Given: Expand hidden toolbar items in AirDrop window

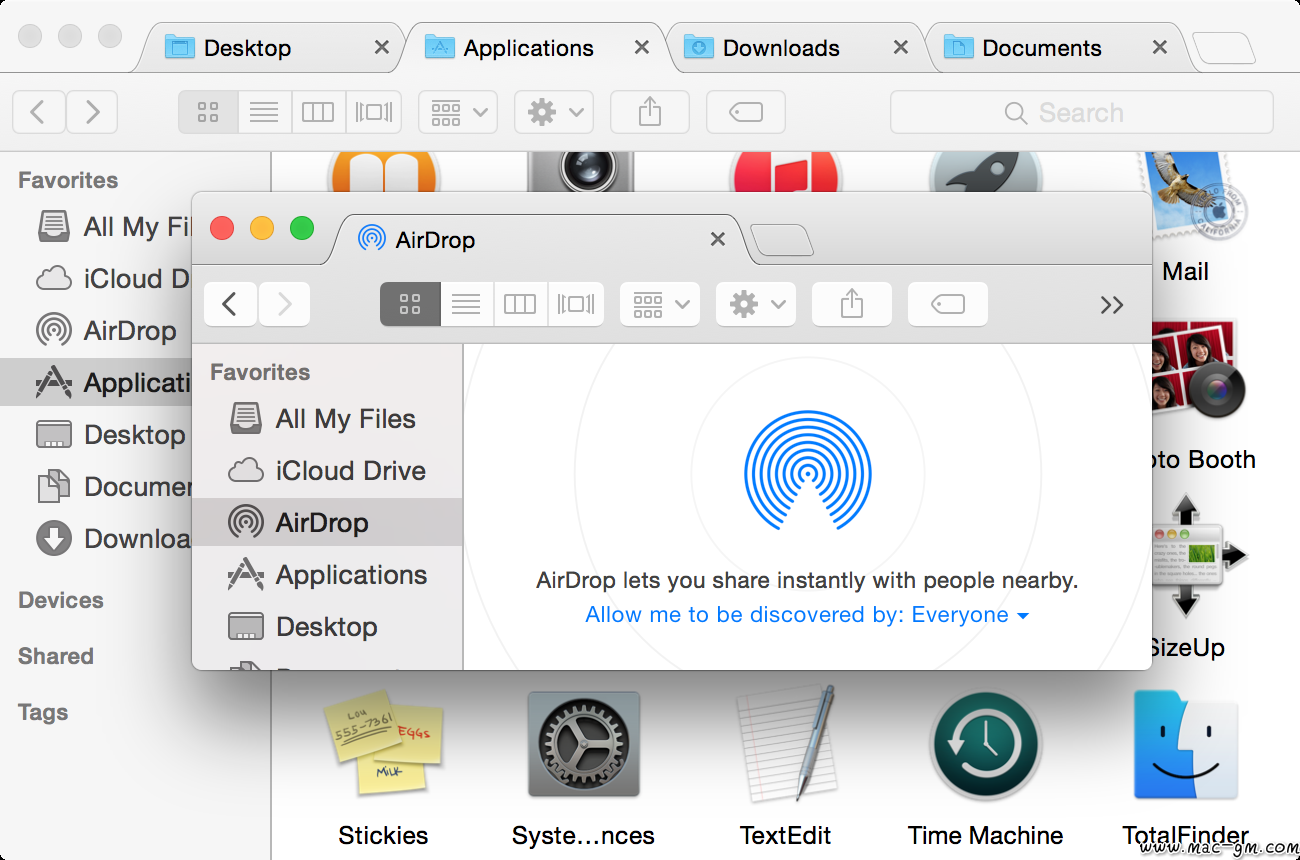Looking at the screenshot, I should tap(1112, 305).
